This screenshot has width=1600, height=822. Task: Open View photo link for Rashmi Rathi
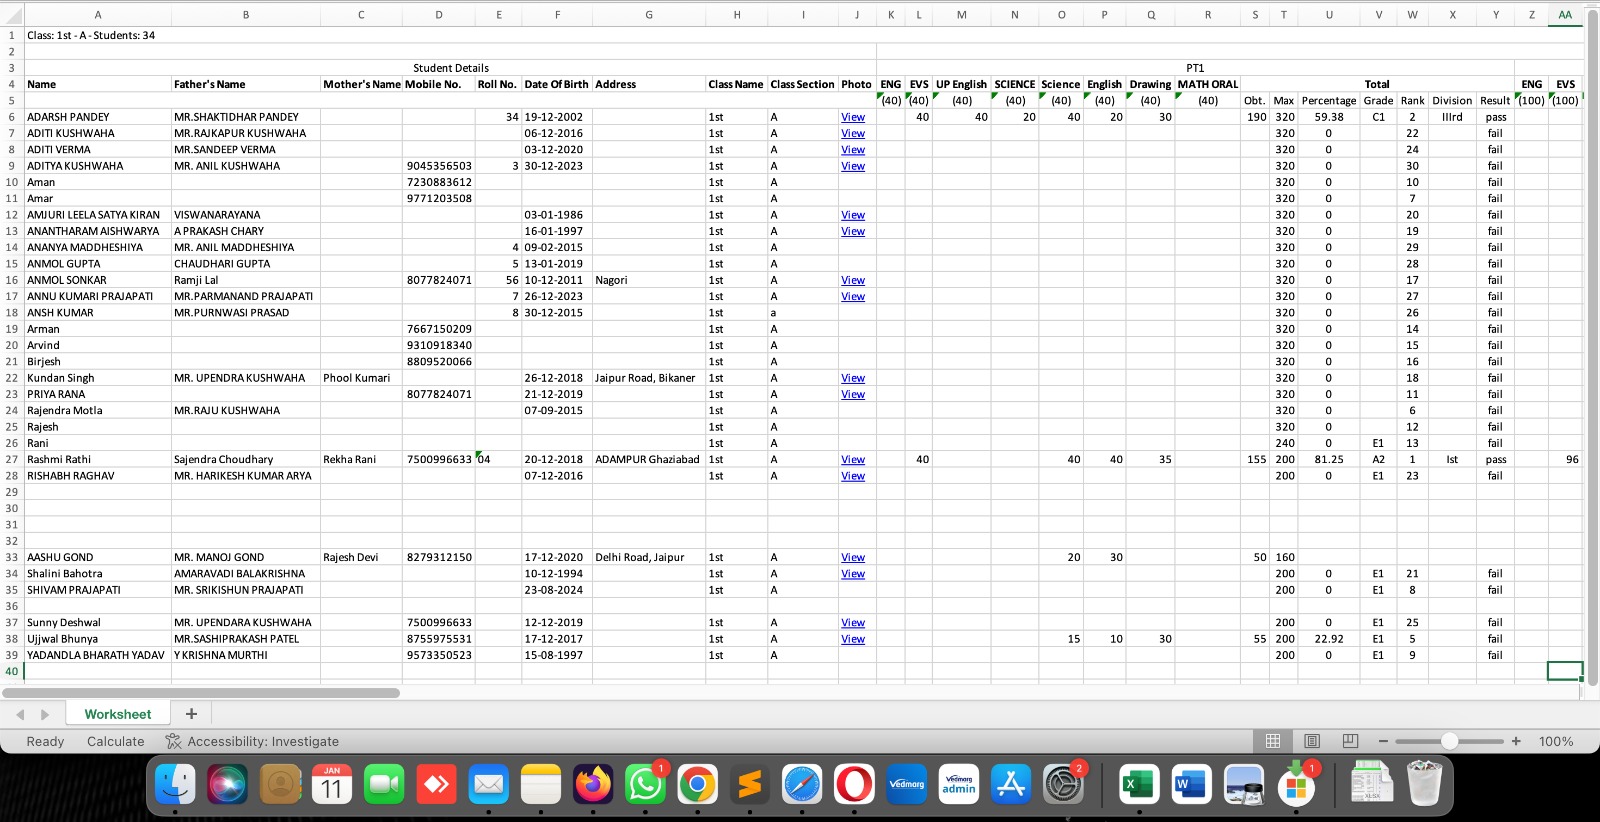(x=853, y=459)
